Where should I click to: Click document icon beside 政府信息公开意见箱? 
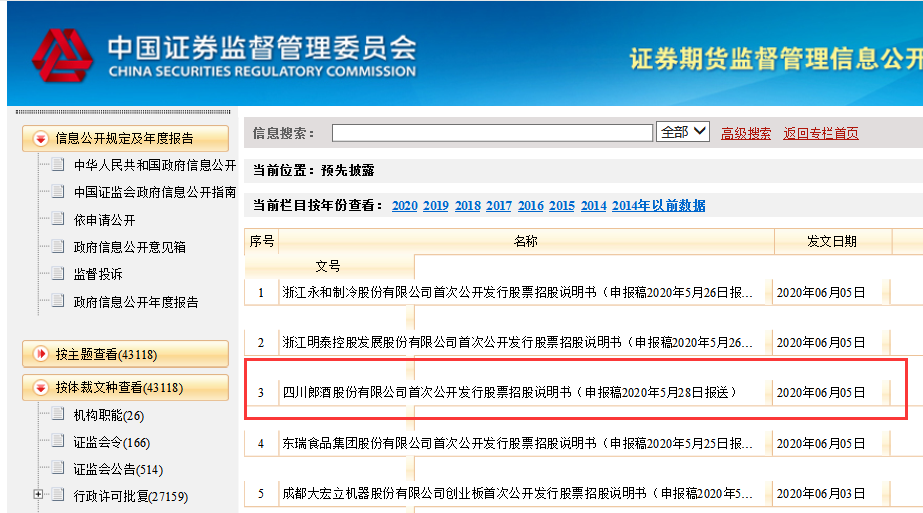click(58, 246)
